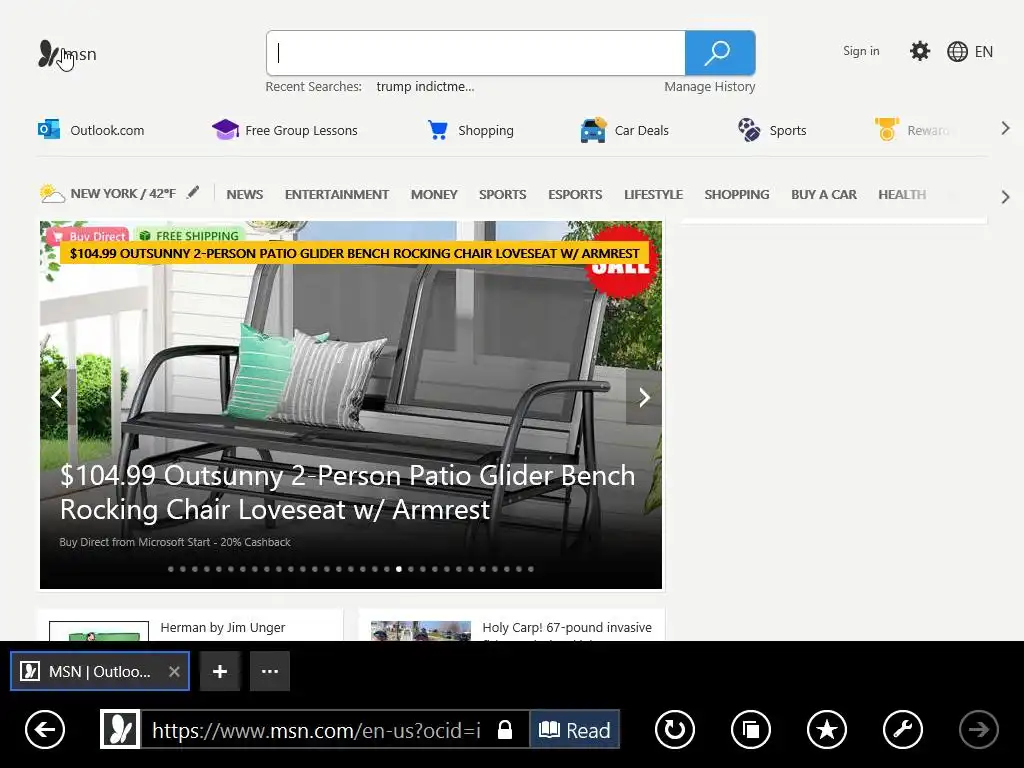
Task: Click the Holy Carp article thumbnail
Action: [421, 631]
